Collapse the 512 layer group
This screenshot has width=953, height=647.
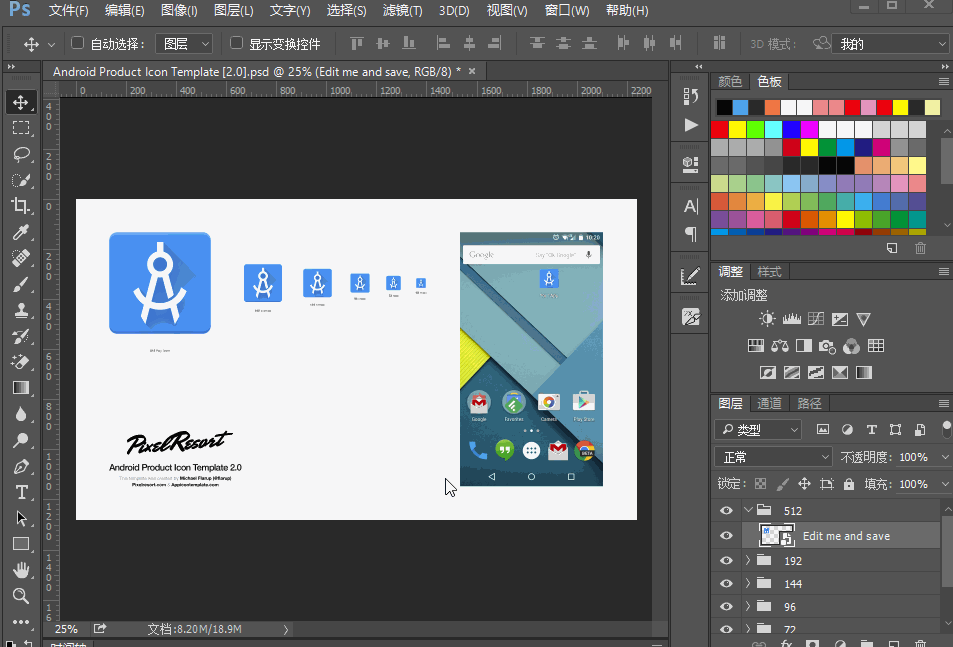[748, 510]
